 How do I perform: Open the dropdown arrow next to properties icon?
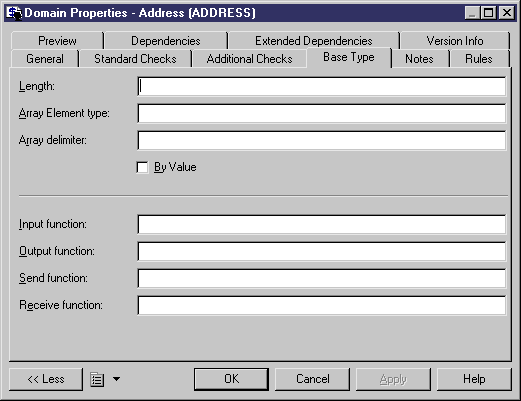point(116,379)
